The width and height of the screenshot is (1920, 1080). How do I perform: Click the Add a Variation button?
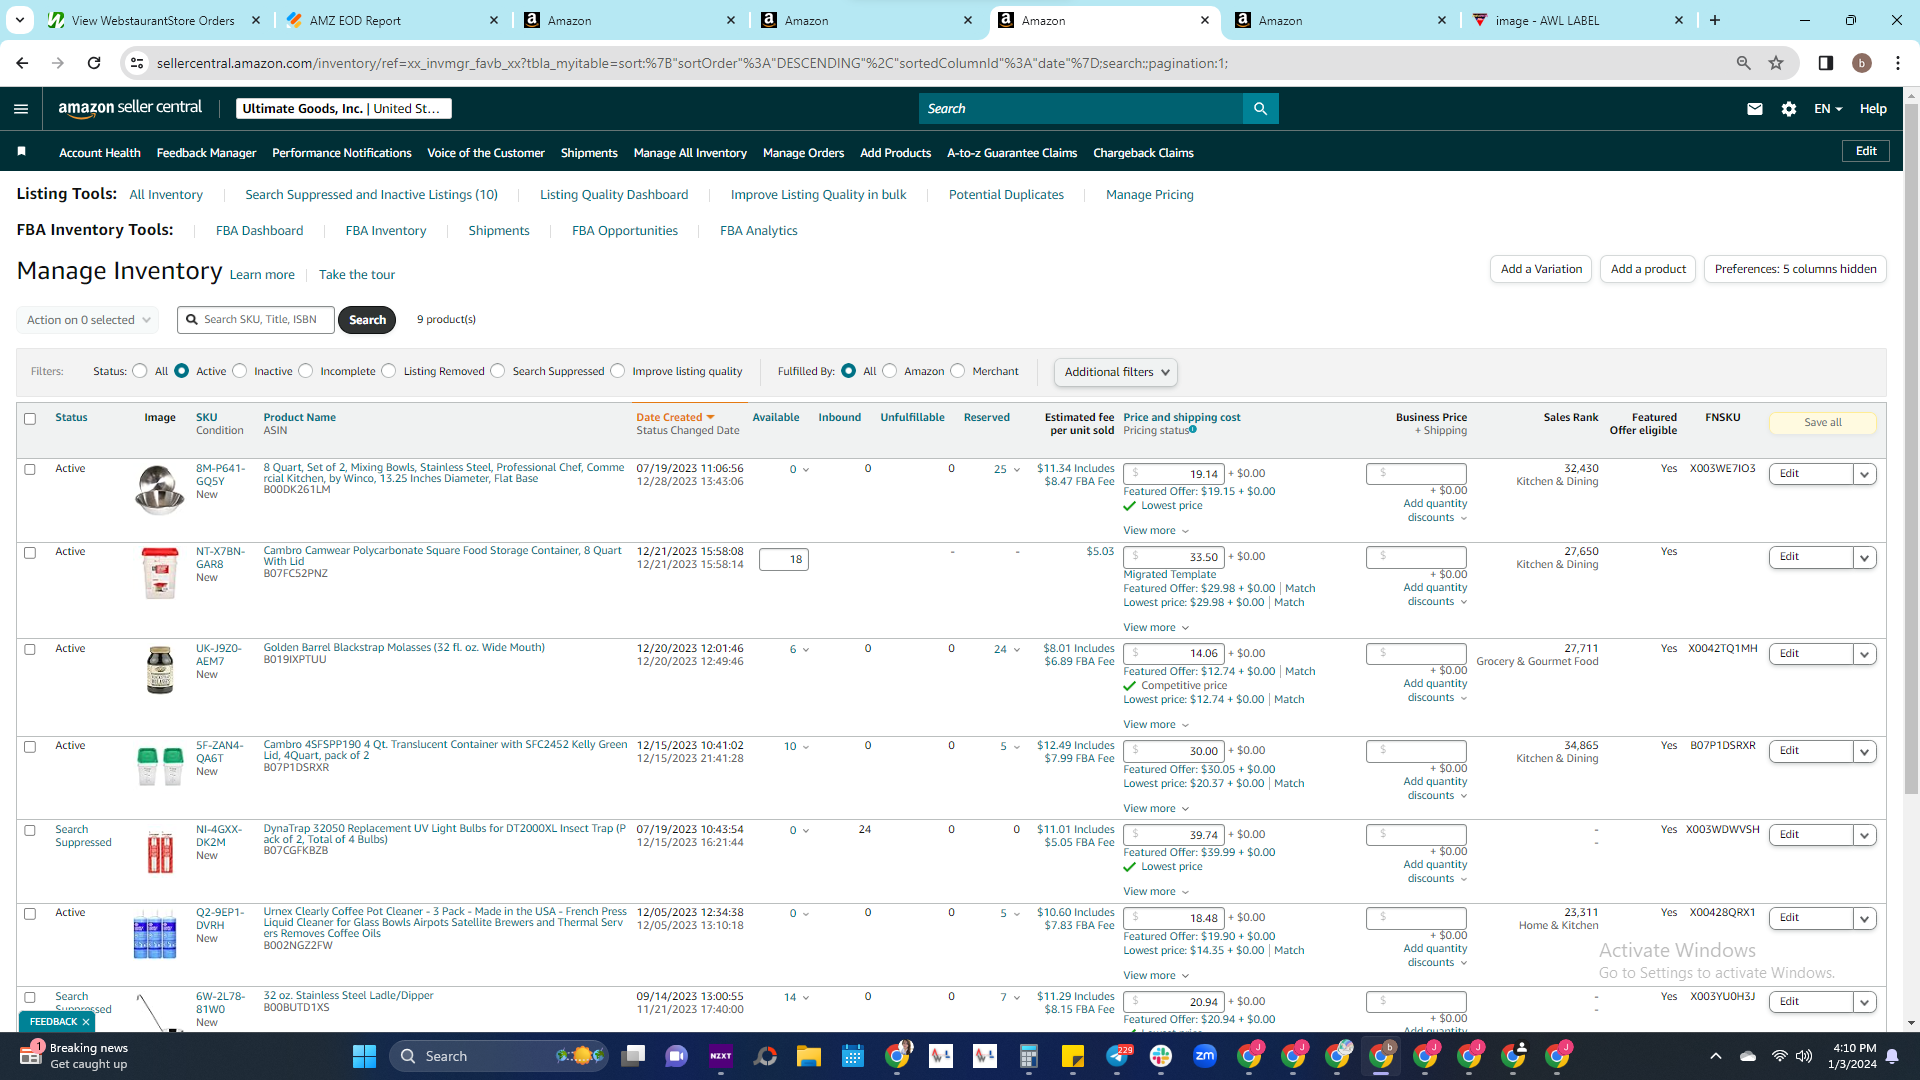1541,269
